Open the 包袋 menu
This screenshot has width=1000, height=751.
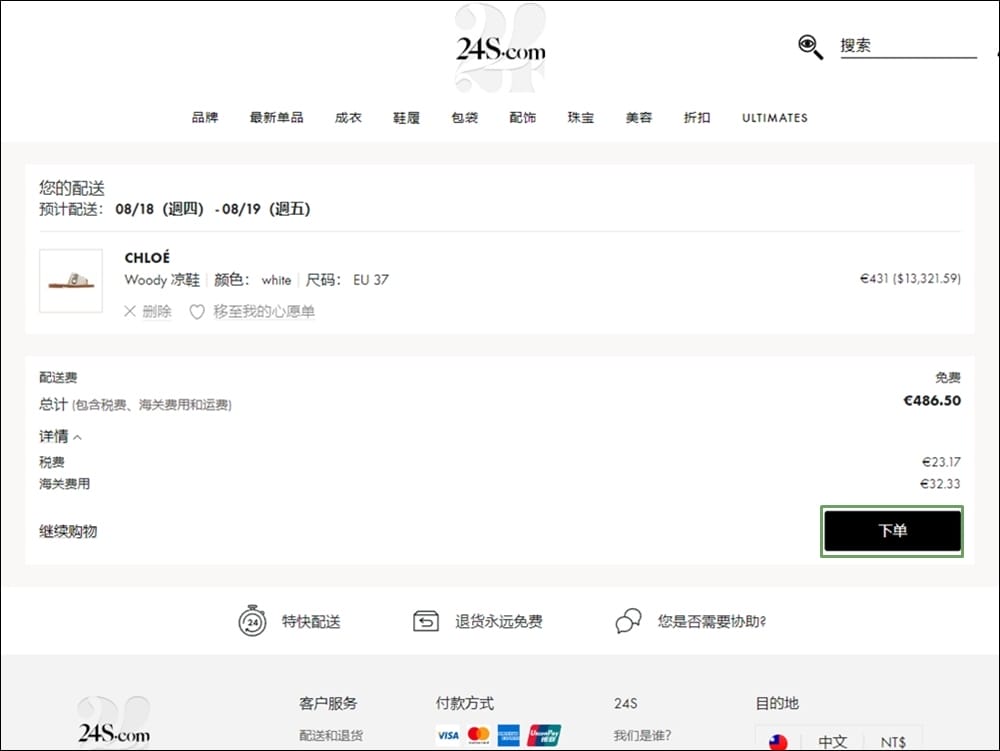tap(464, 117)
